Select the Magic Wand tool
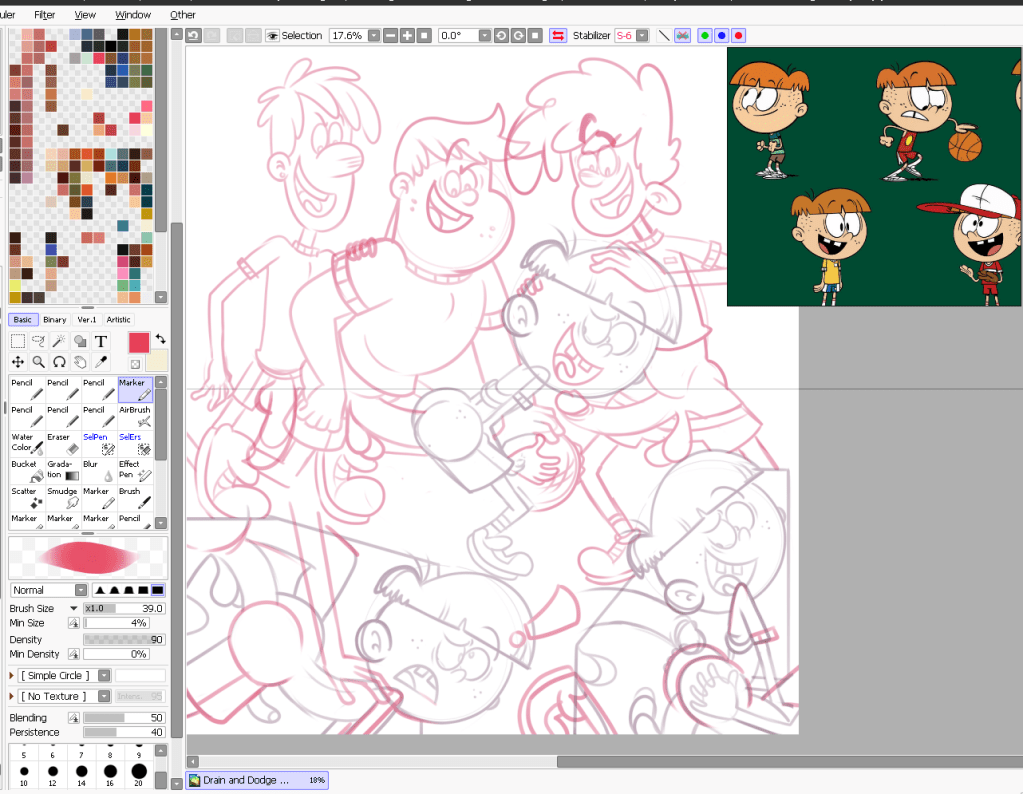The width and height of the screenshot is (1023, 794). click(x=59, y=341)
